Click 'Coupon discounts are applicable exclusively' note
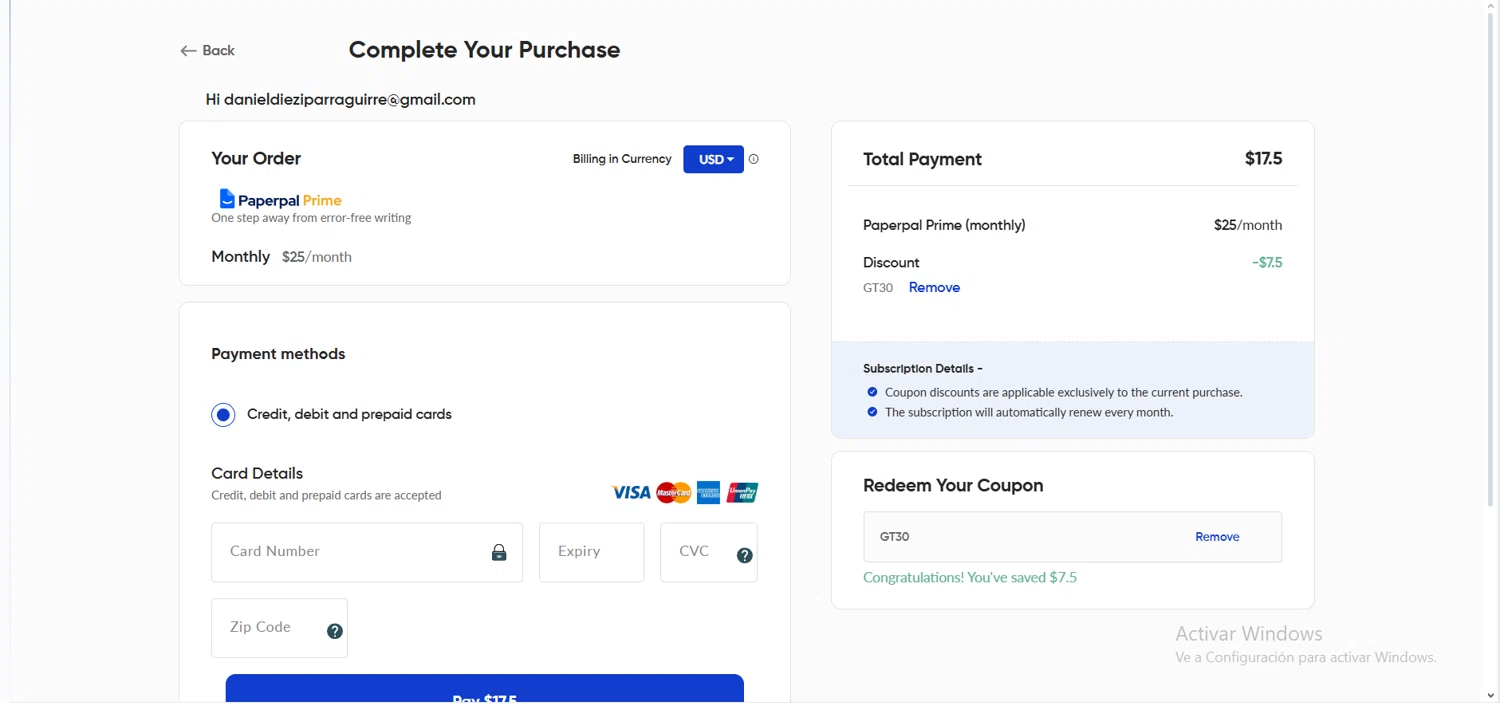Image resolution: width=1500 pixels, height=703 pixels. pos(1063,392)
